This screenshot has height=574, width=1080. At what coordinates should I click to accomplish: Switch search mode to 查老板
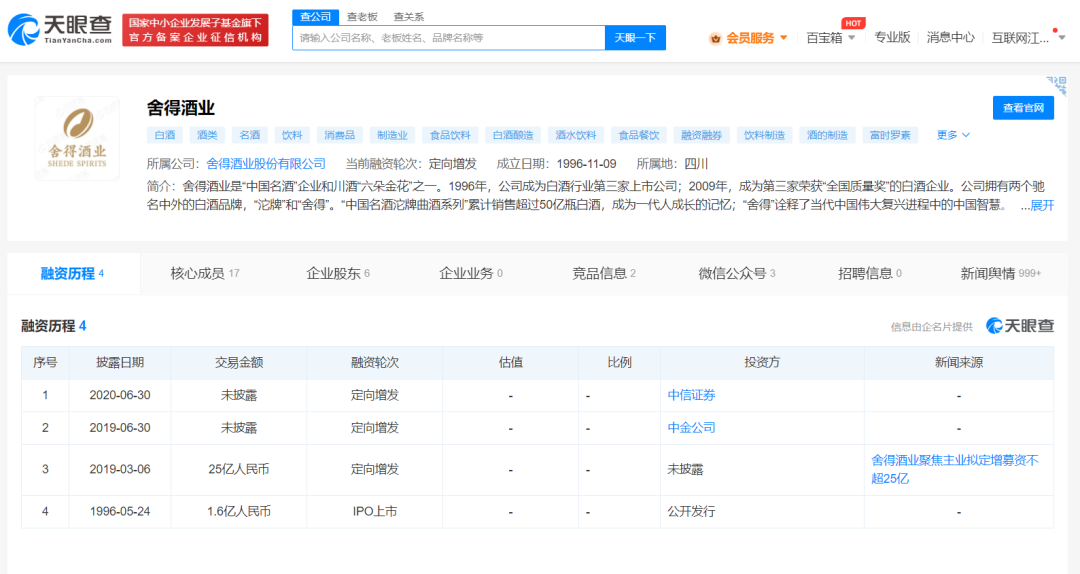click(363, 16)
